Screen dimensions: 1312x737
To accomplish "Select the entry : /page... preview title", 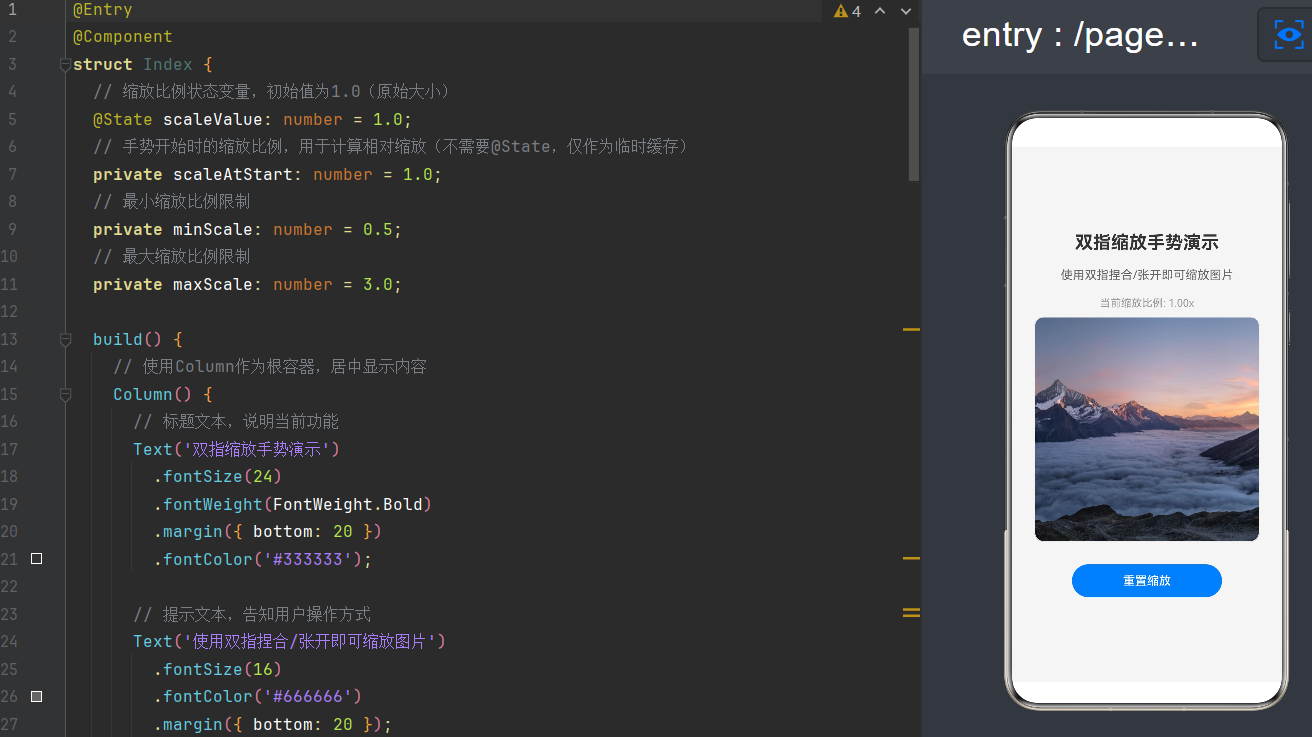I will point(1080,36).
